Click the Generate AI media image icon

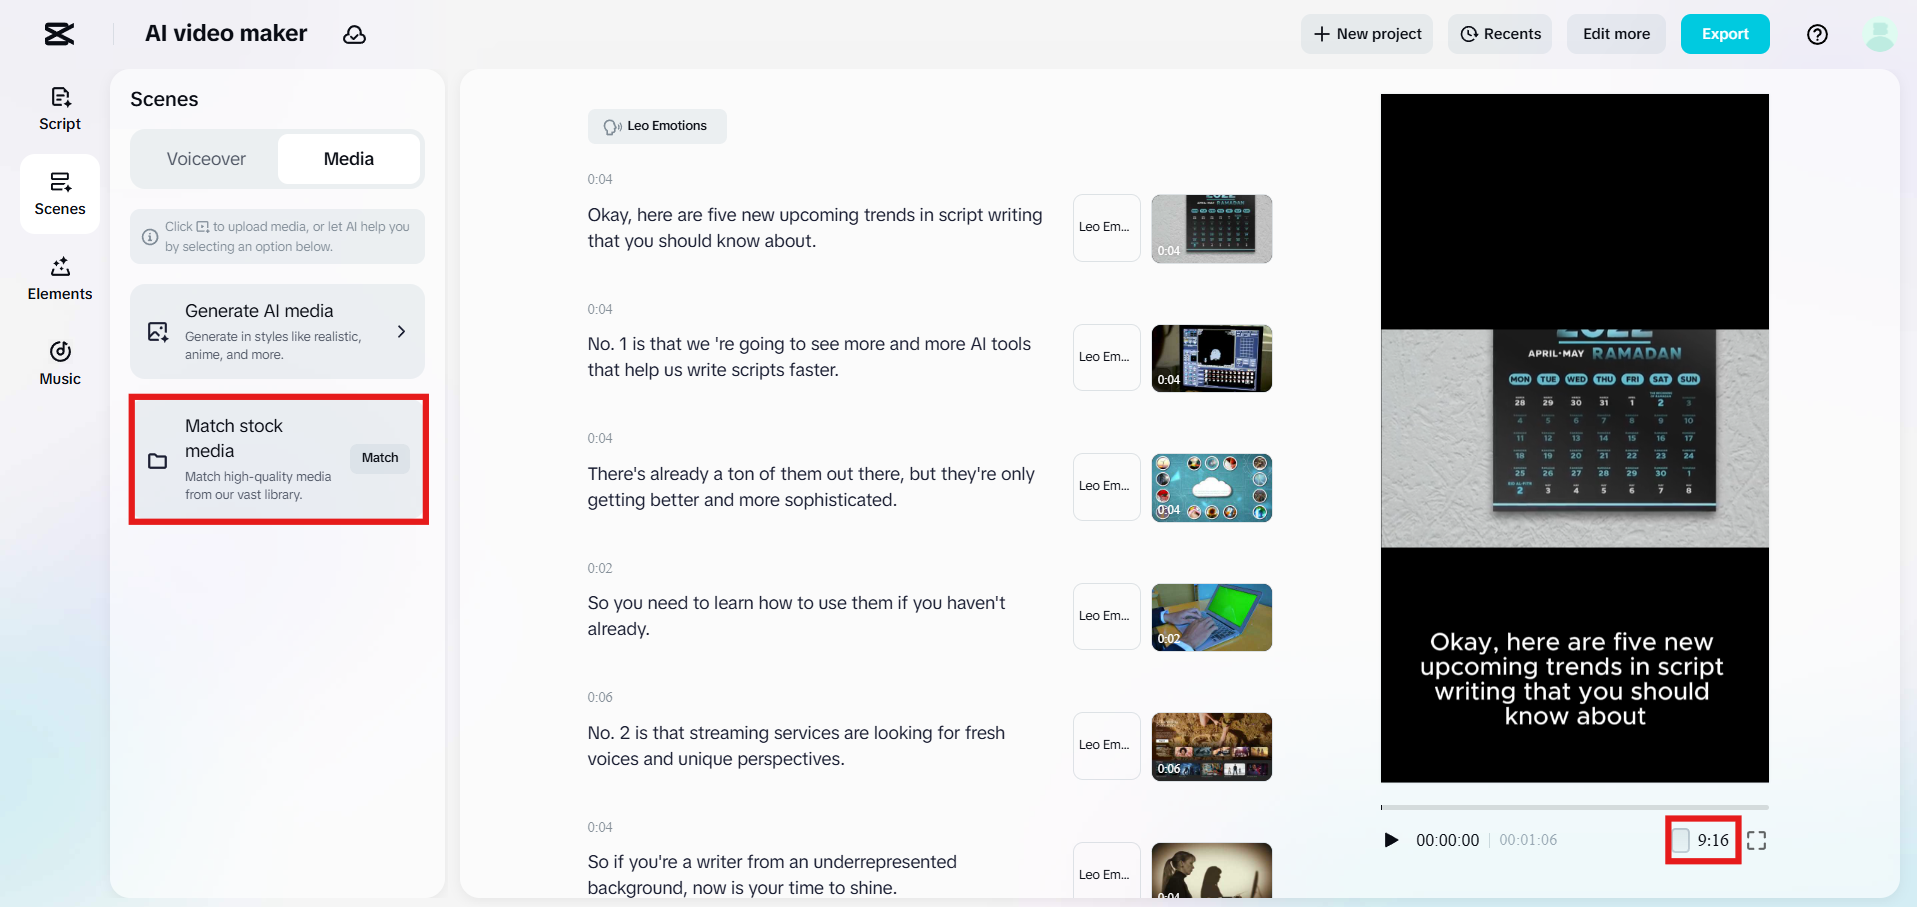point(158,332)
